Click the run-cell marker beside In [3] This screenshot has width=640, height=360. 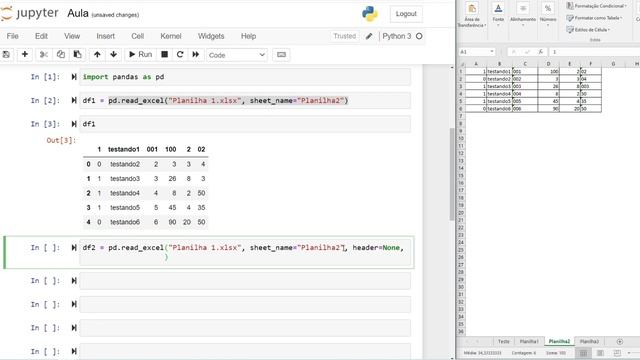tap(74, 124)
